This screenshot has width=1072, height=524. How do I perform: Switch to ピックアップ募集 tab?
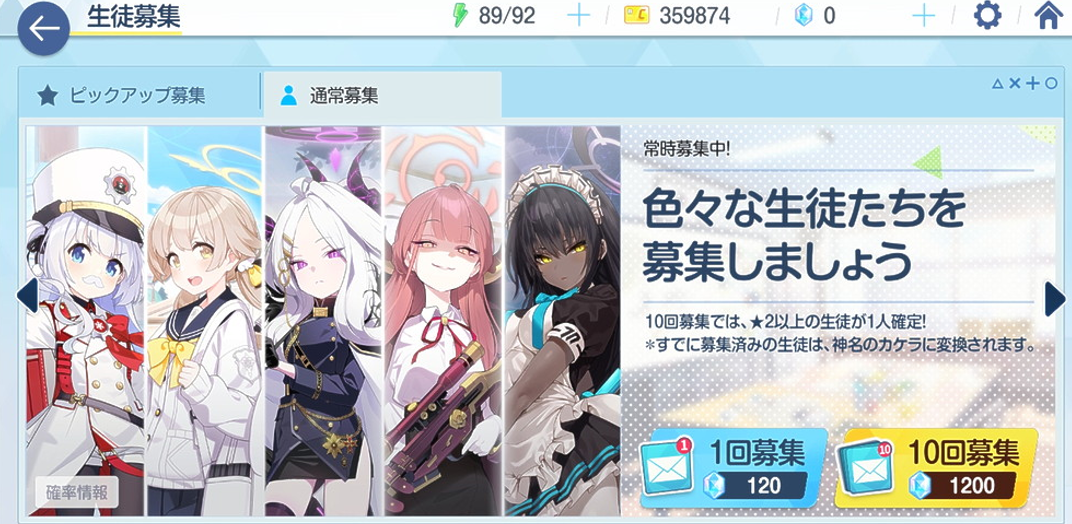139,95
